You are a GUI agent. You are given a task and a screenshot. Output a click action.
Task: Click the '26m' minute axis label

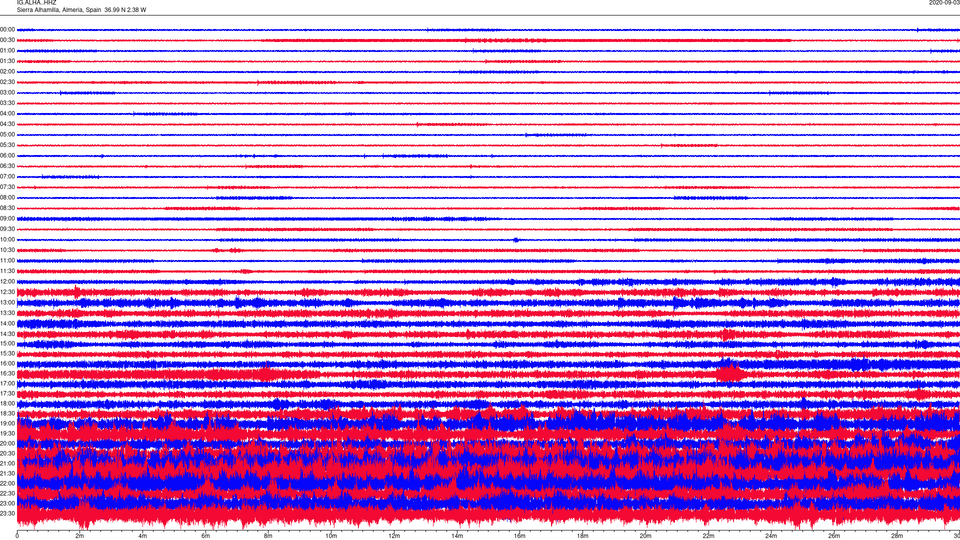(834, 536)
